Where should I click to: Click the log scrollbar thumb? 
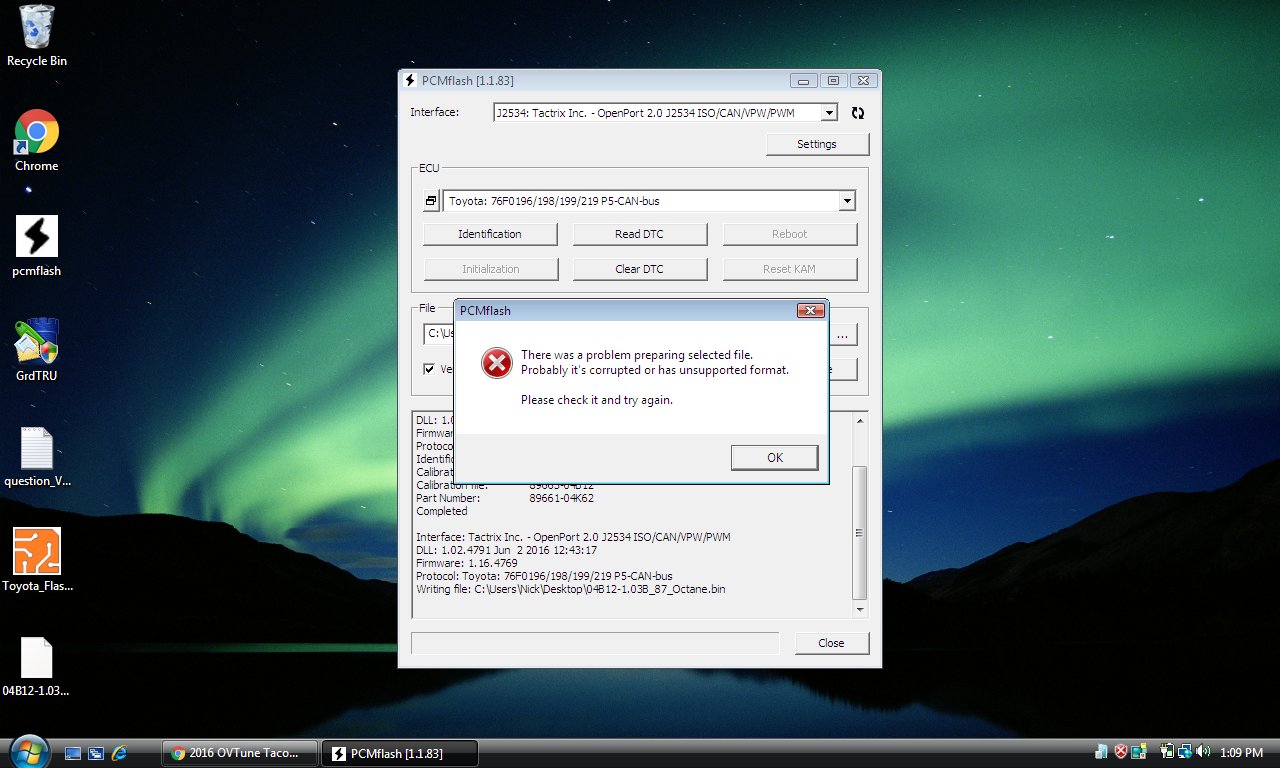858,533
